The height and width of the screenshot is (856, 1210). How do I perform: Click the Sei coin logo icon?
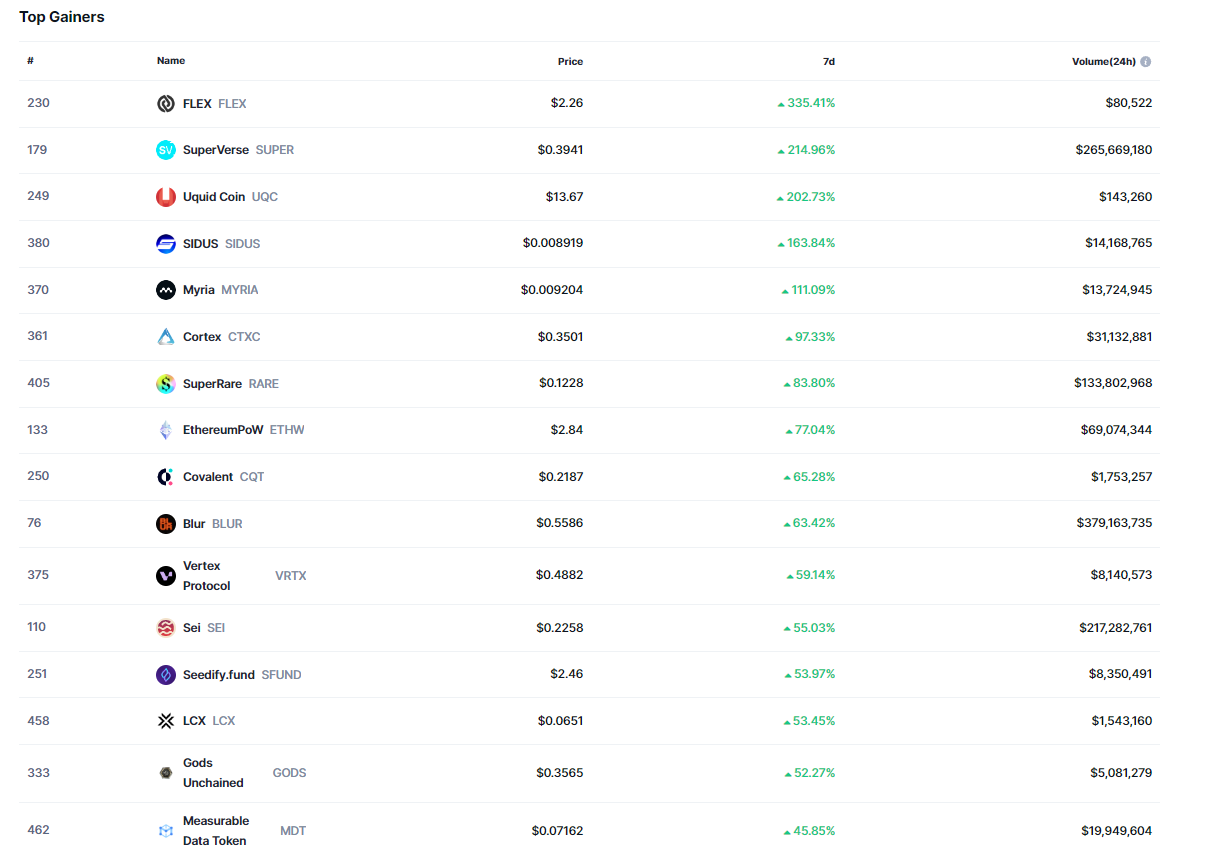pos(166,628)
